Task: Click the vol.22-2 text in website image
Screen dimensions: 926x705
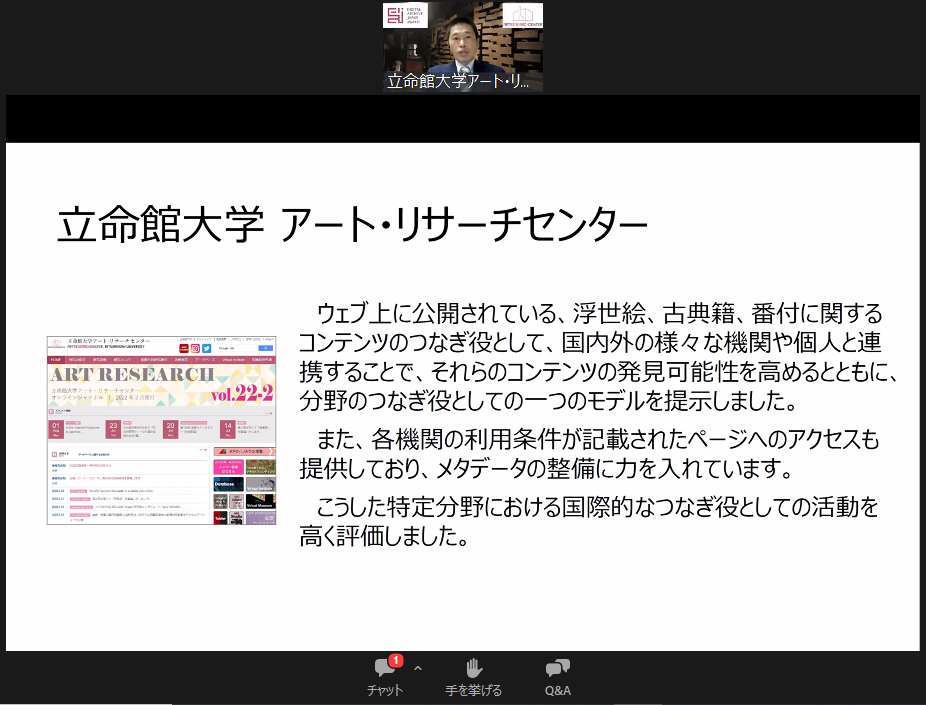Action: [243, 393]
